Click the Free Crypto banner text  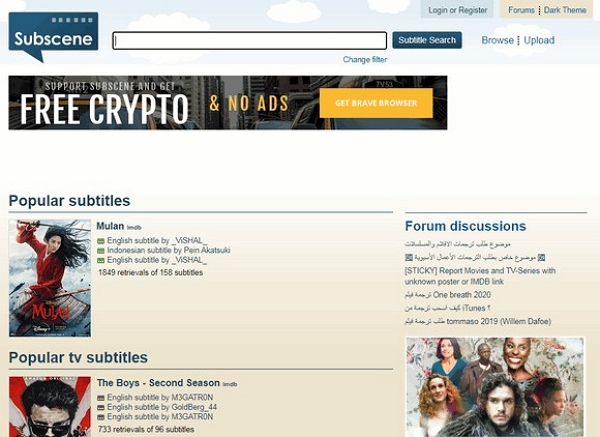coord(104,109)
